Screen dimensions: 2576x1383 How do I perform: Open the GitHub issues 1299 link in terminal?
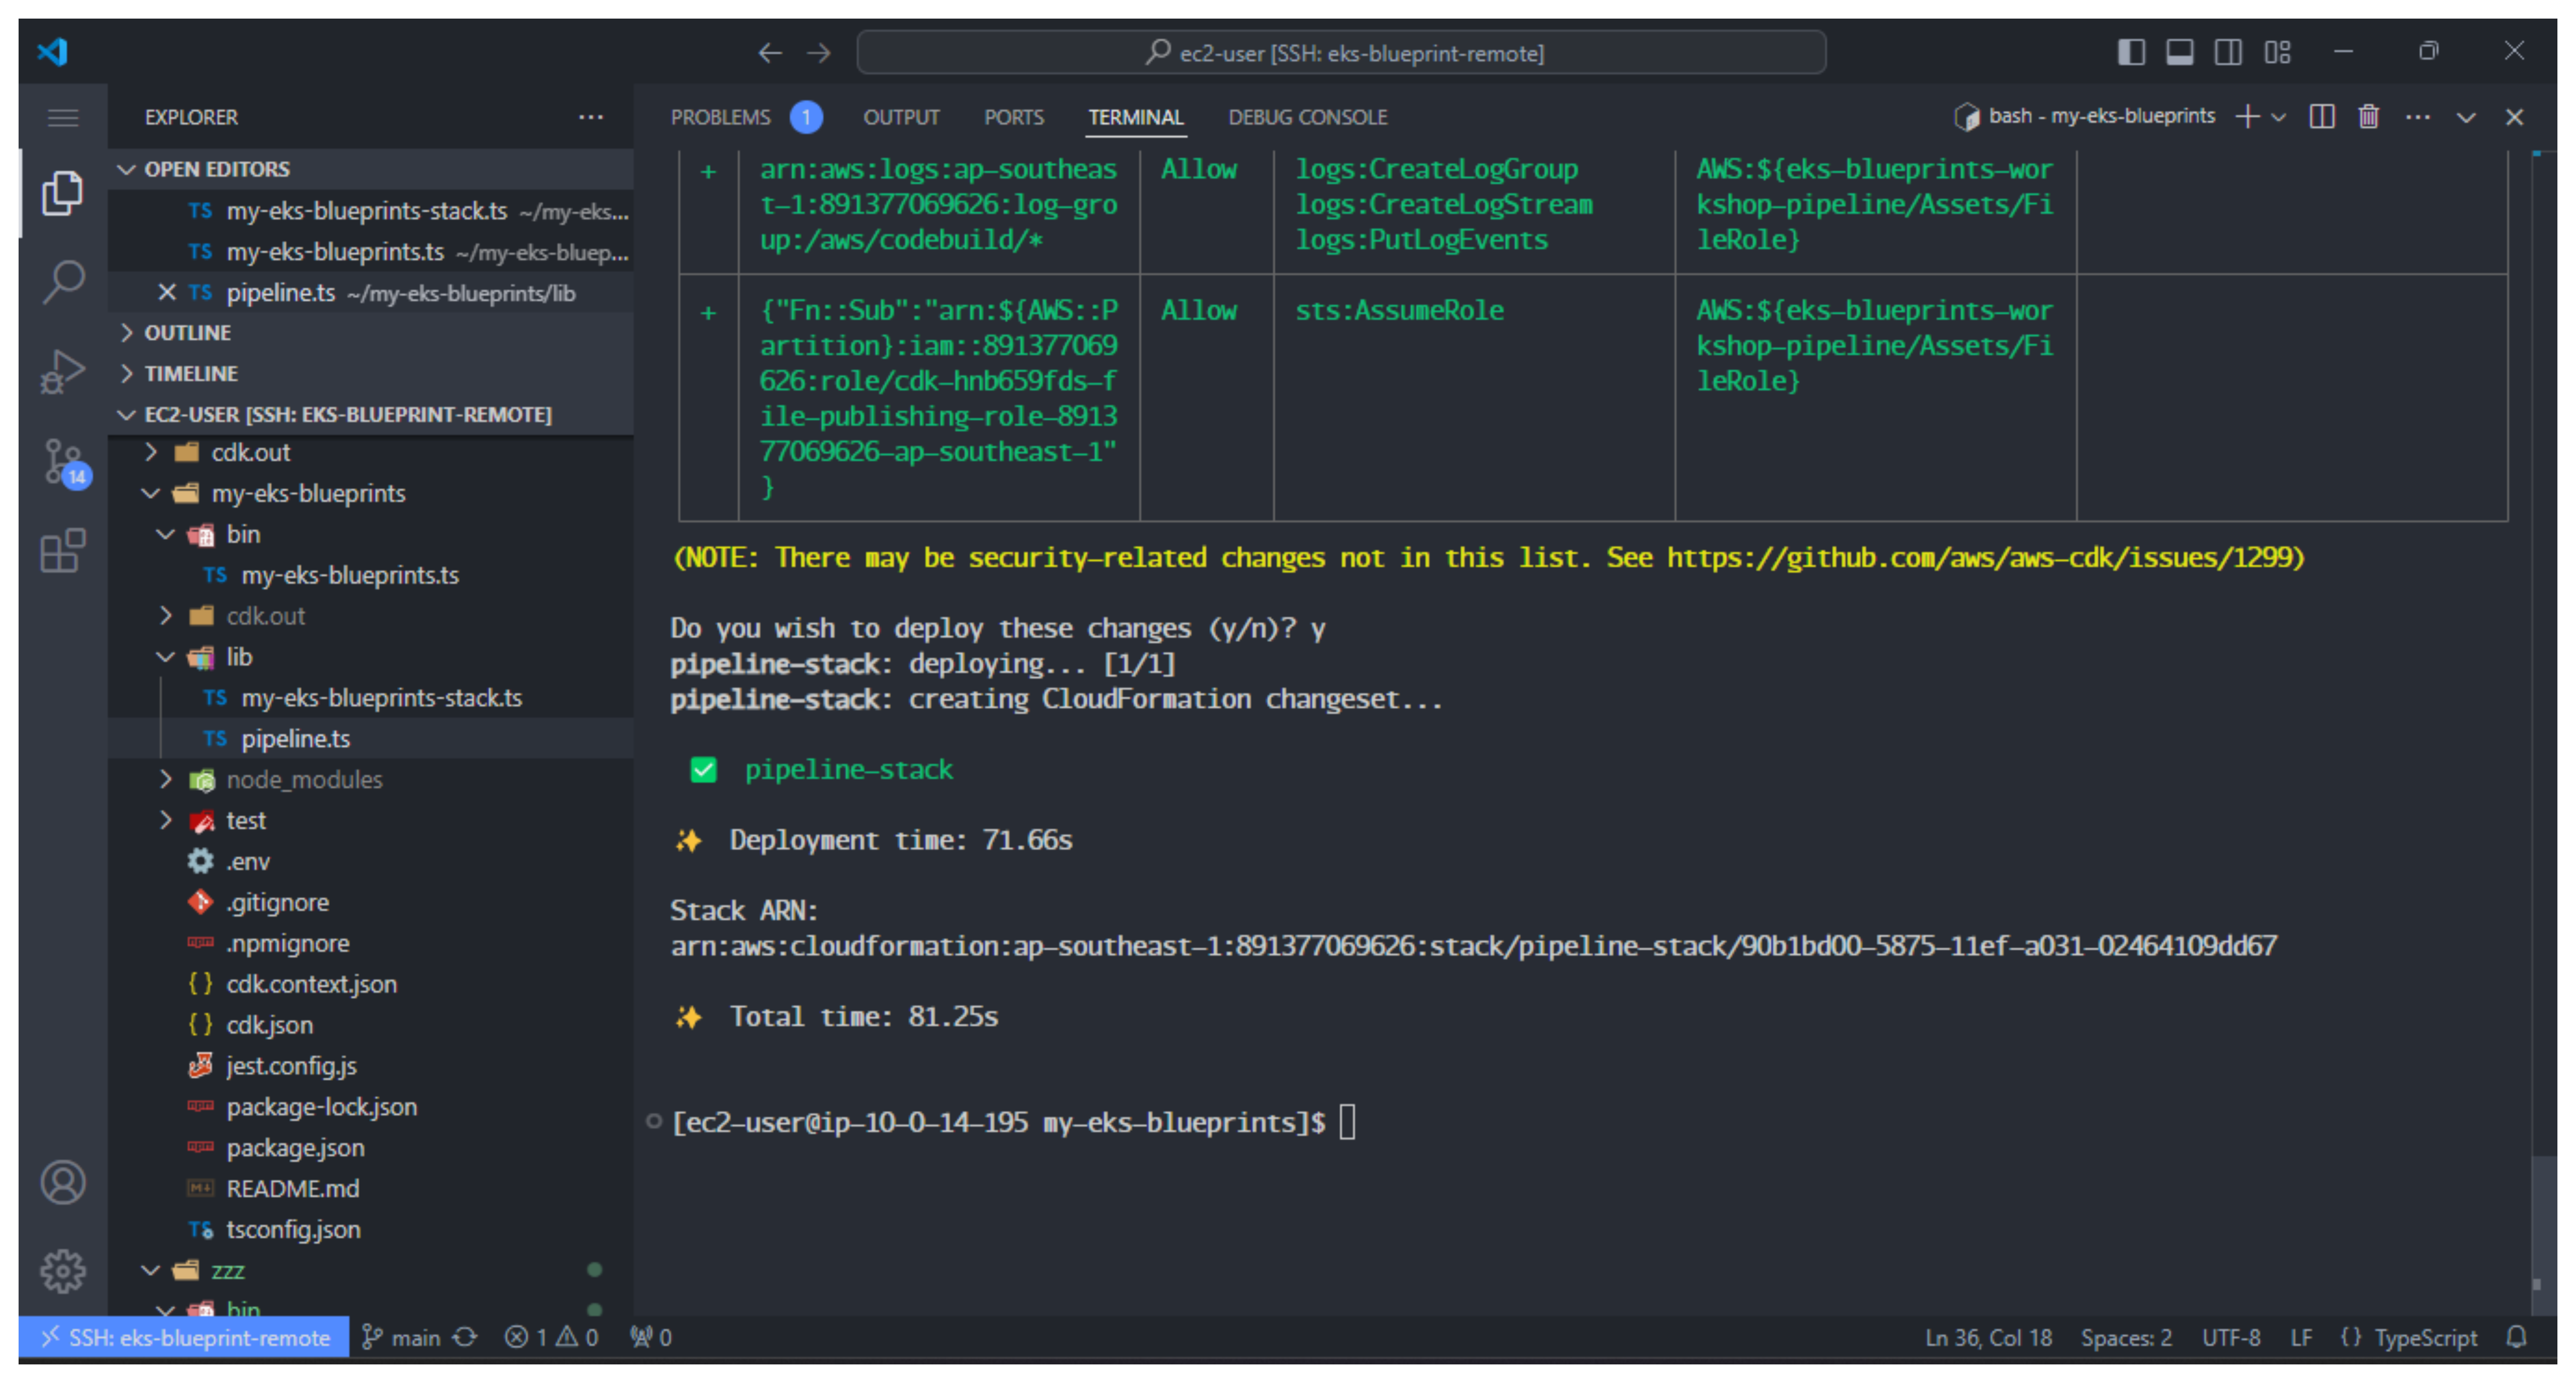pyautogui.click(x=1980, y=557)
